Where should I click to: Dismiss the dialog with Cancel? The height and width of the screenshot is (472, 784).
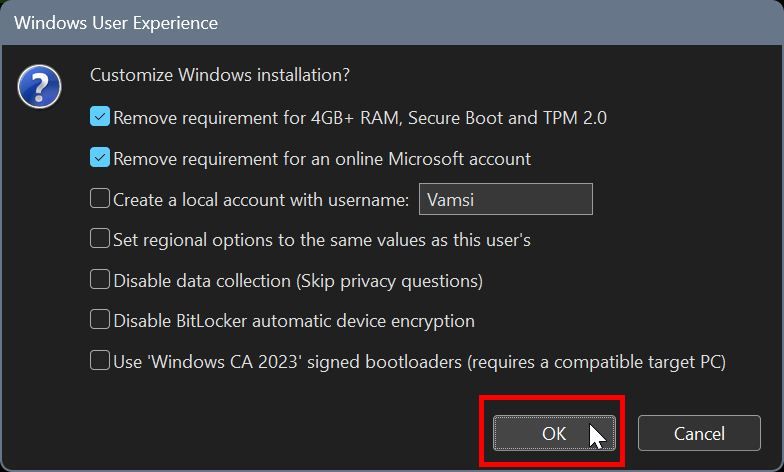point(699,433)
